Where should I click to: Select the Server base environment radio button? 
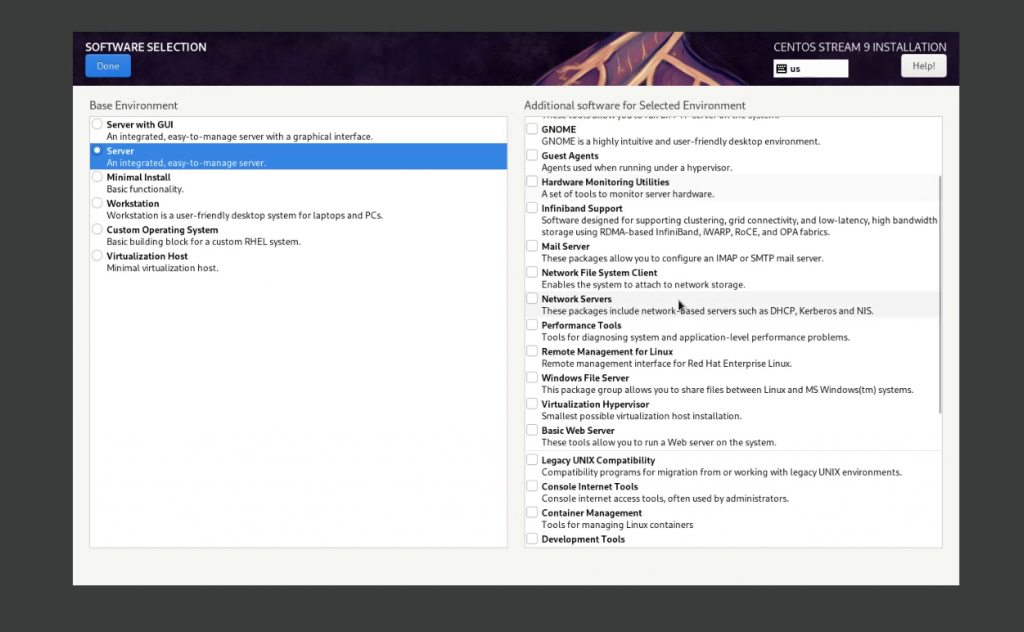point(97,150)
